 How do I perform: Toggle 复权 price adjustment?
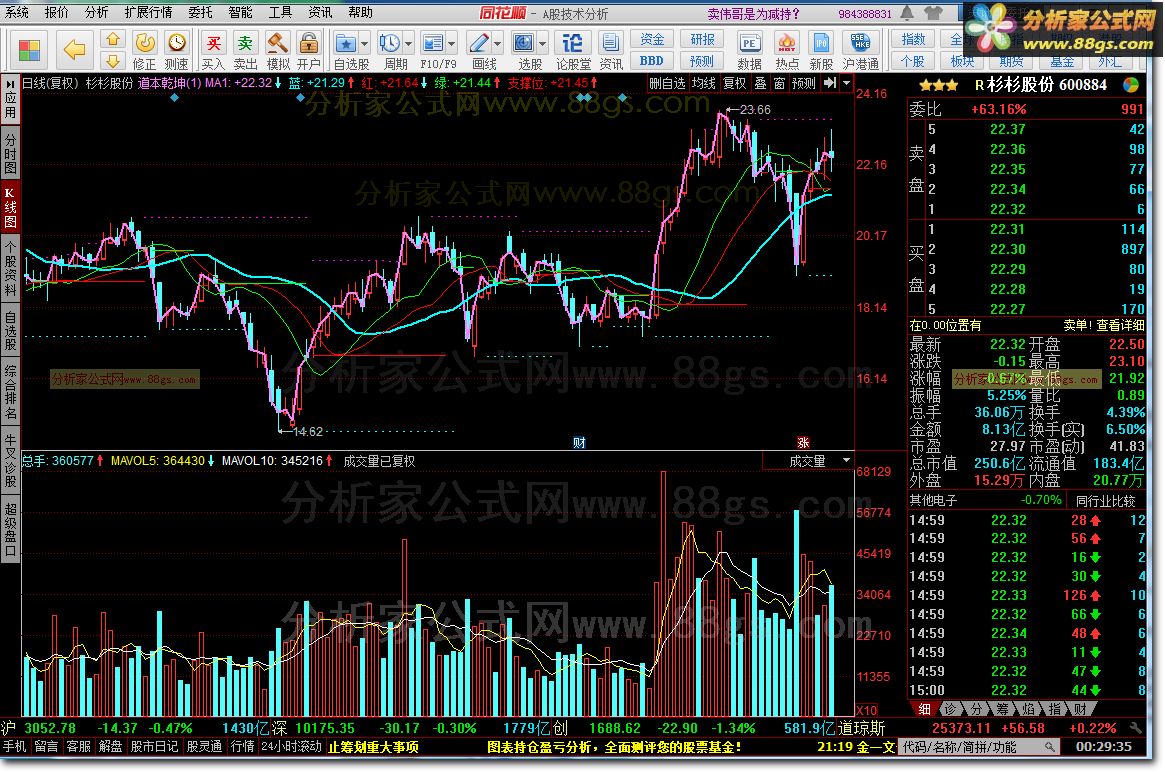[735, 83]
